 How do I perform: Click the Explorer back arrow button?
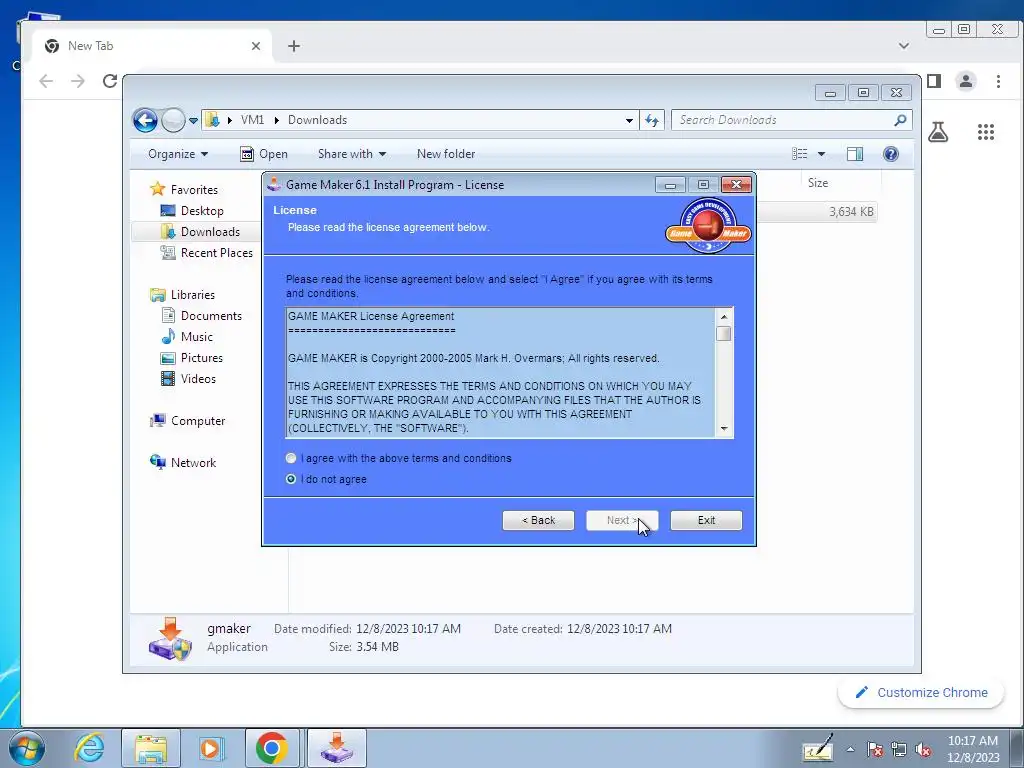point(145,120)
